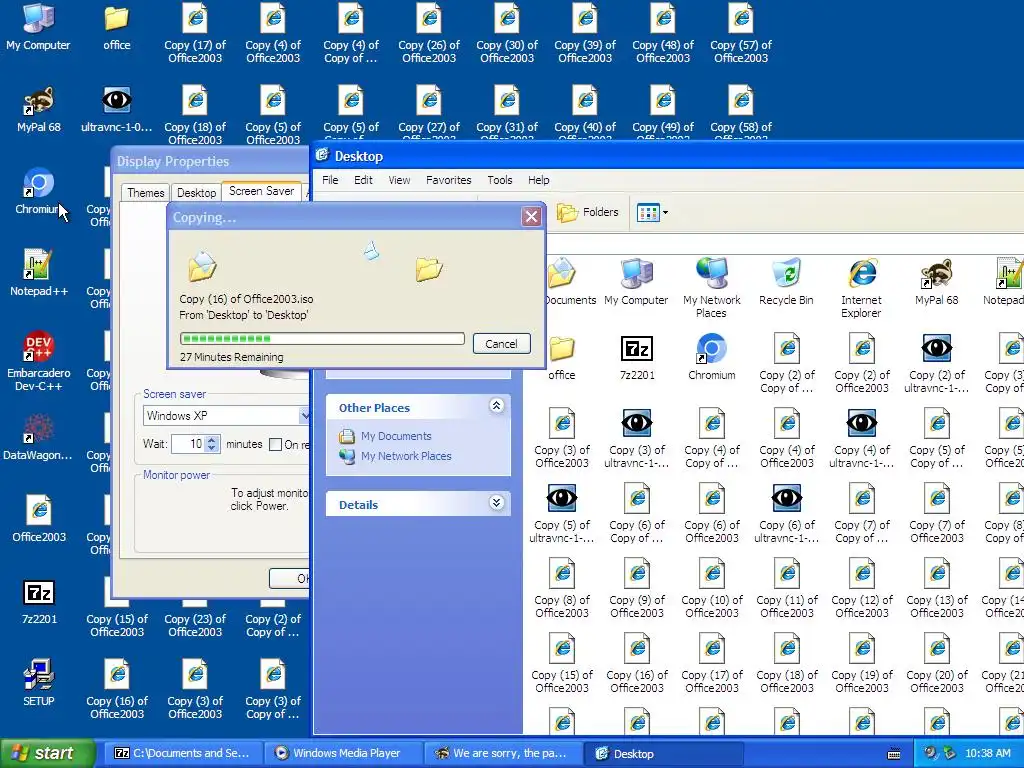
Task: Click the Display Properties title bar
Action: pos(210,161)
